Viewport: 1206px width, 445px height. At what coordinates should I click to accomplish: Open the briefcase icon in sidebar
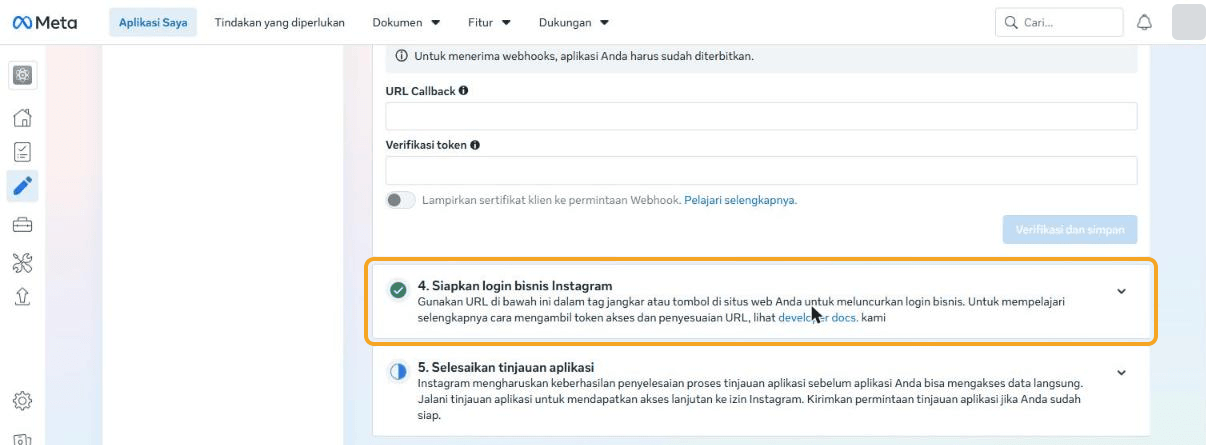[22, 225]
